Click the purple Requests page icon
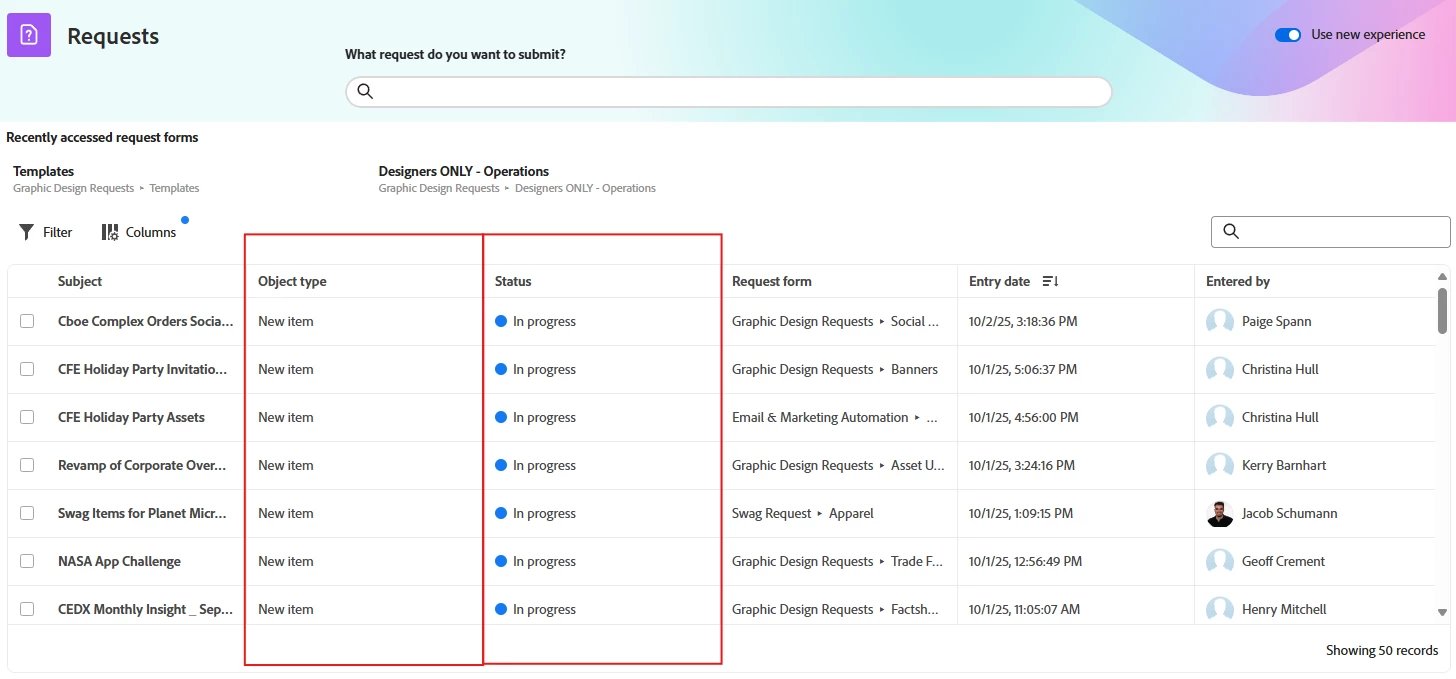The width and height of the screenshot is (1456, 679). coord(29,35)
